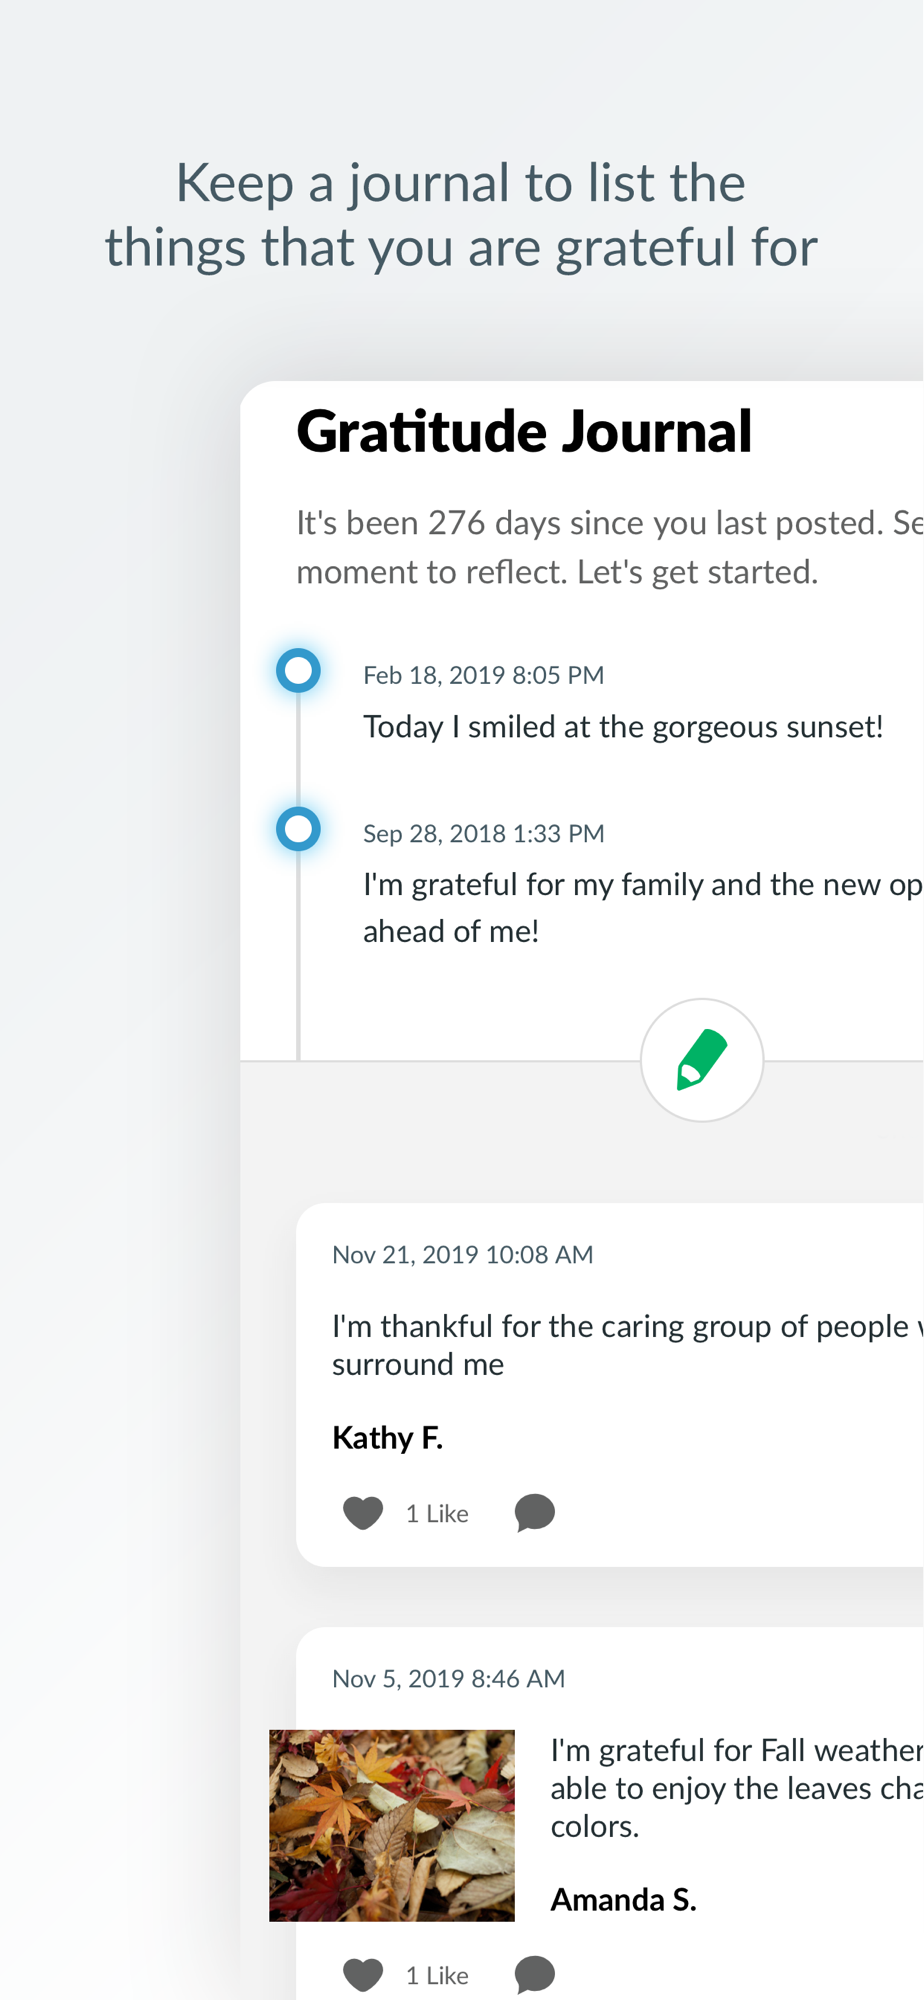924x2000 pixels.
Task: Open the Fall weather post text
Action: click(x=735, y=1788)
